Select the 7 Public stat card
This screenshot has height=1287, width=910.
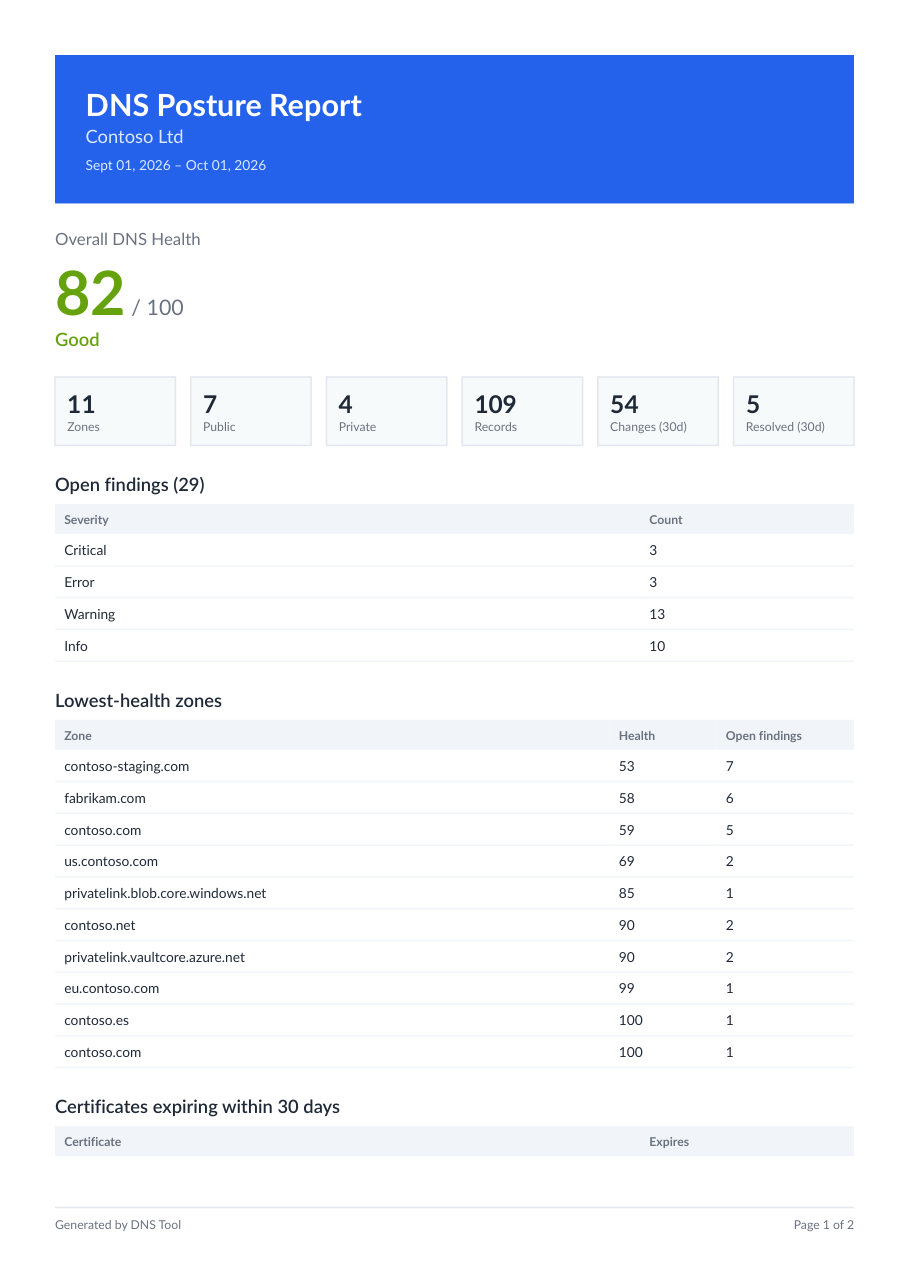pyautogui.click(x=251, y=411)
